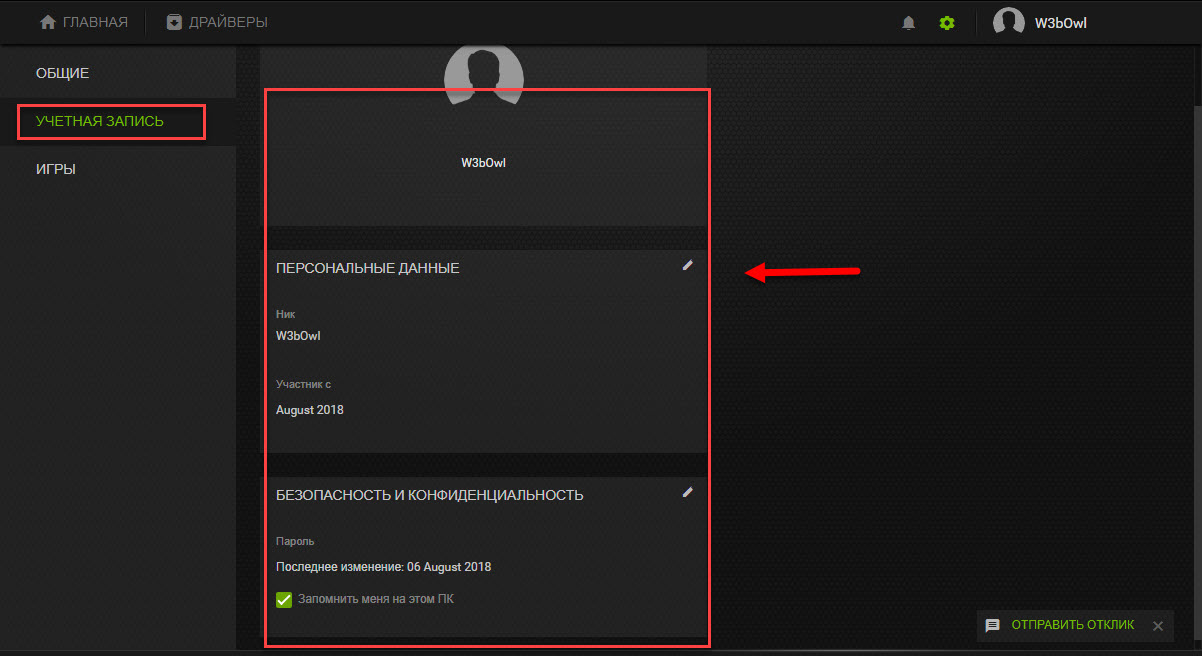Edit БЕЗОПАСНОСТЬ И КОНФИДЕНЦИАЛЬНОСТЬ via pencil icon
The image size is (1202, 656).
687,492
